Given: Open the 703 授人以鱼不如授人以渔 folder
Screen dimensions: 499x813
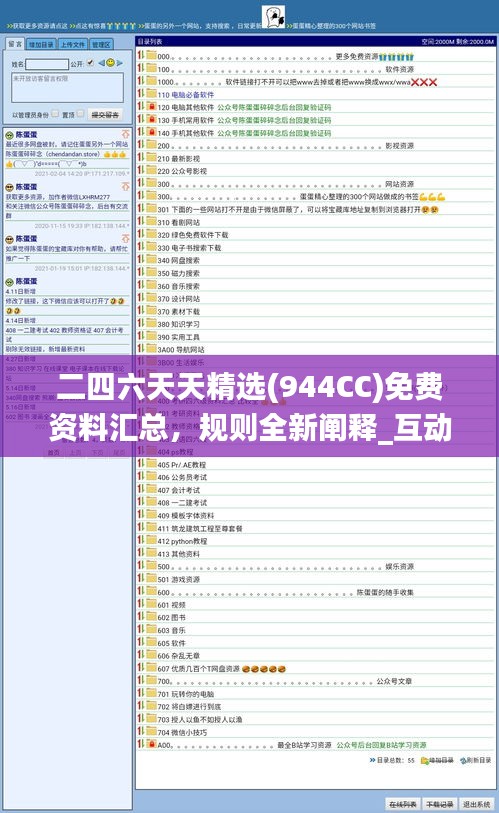Looking at the screenshot, I should coord(200,719).
